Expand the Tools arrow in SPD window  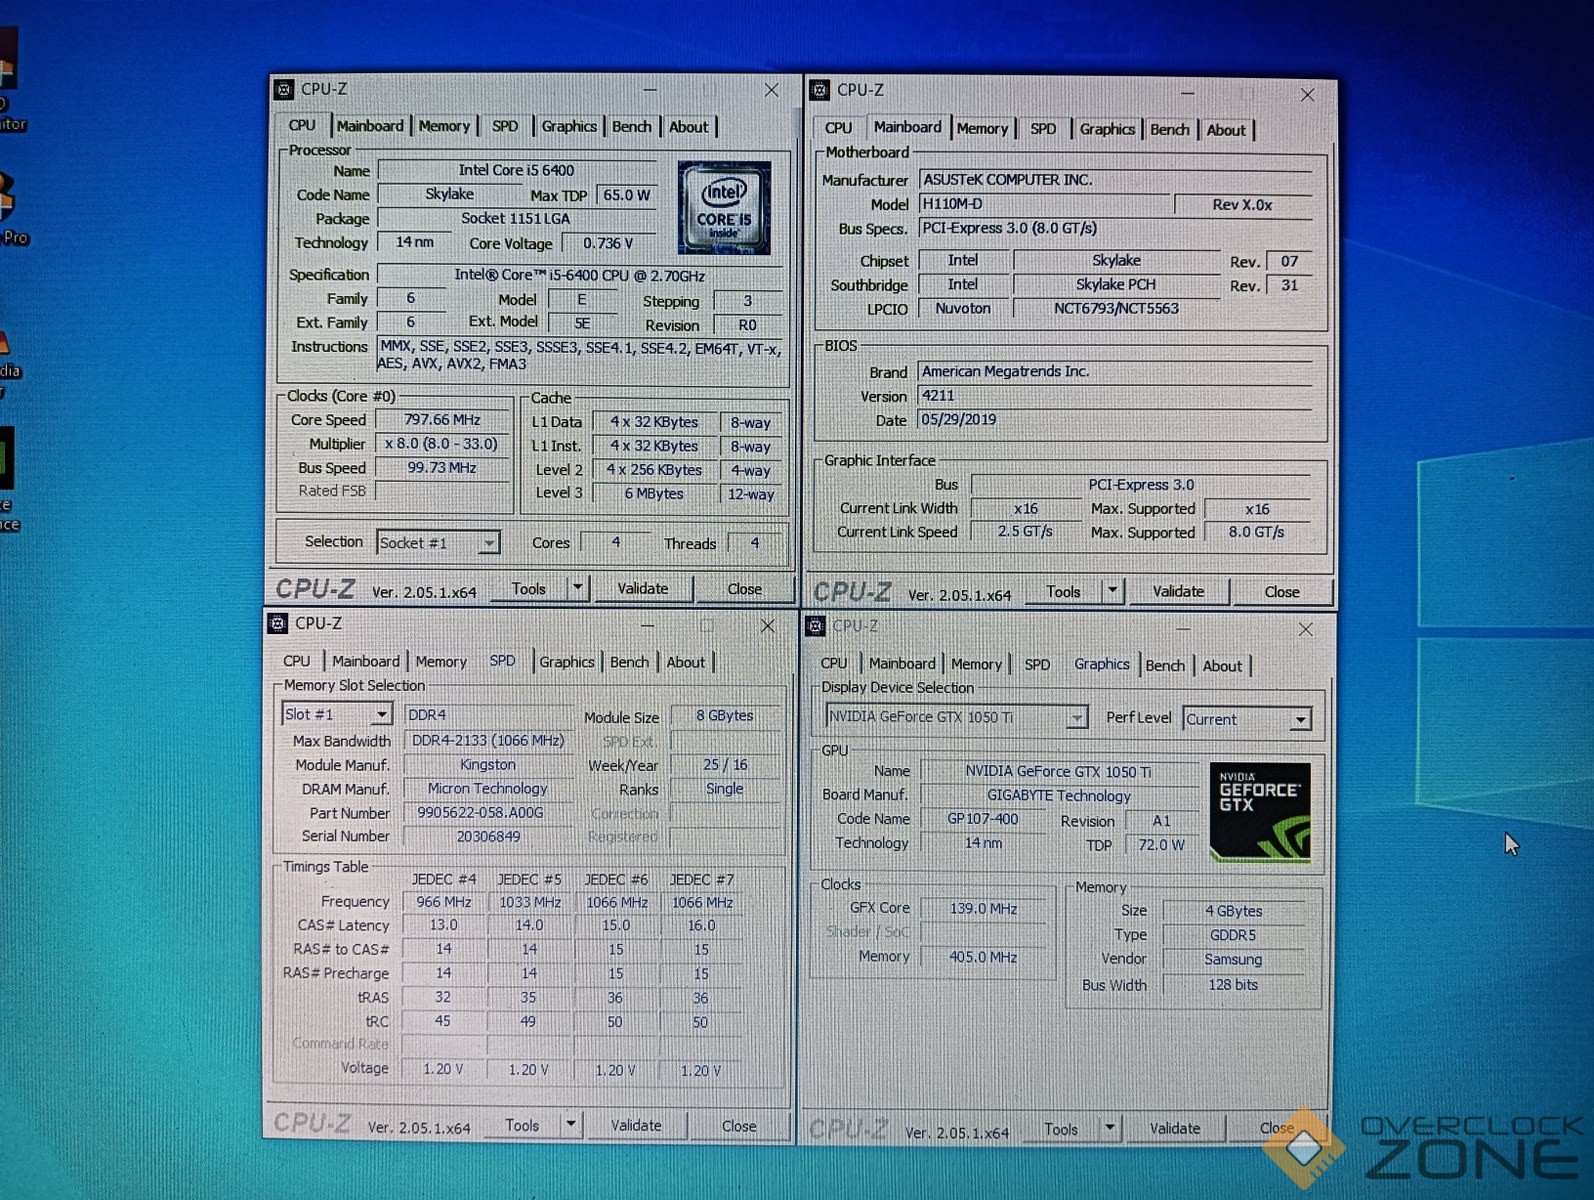click(571, 1125)
